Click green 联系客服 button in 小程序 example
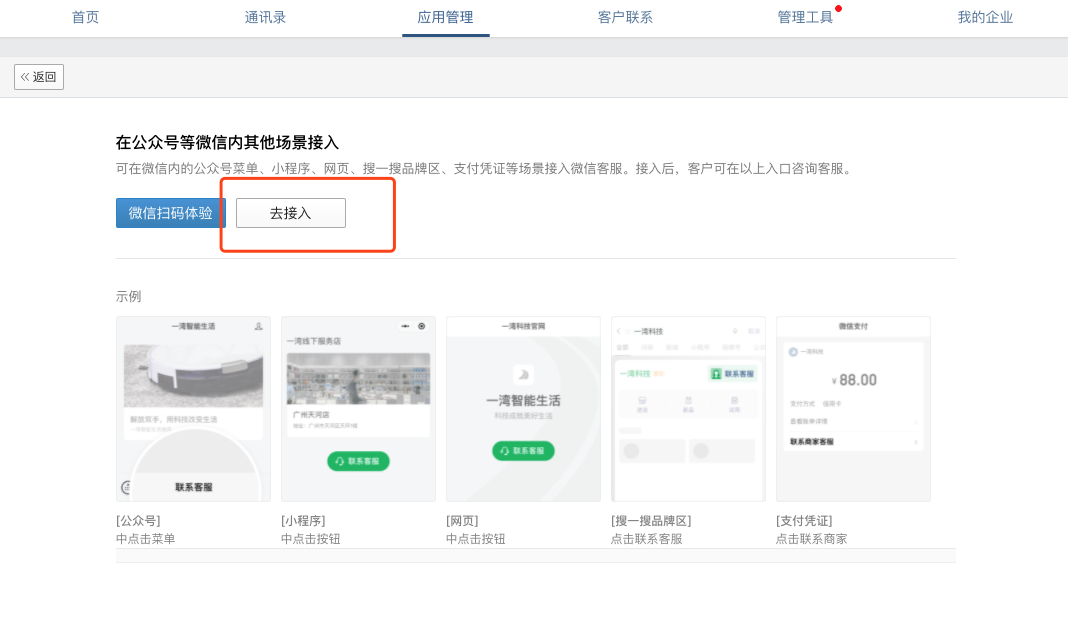The image size is (1068, 623). click(x=358, y=461)
